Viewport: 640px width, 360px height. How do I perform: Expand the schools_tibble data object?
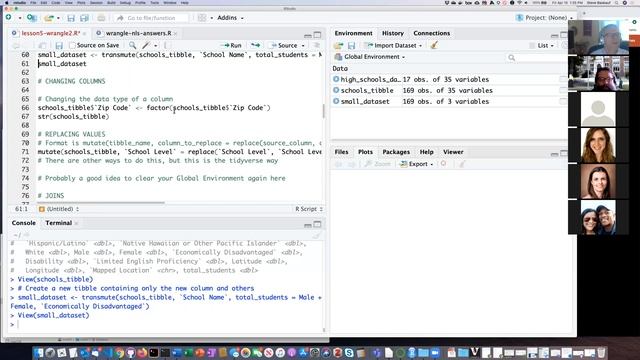[336, 90]
